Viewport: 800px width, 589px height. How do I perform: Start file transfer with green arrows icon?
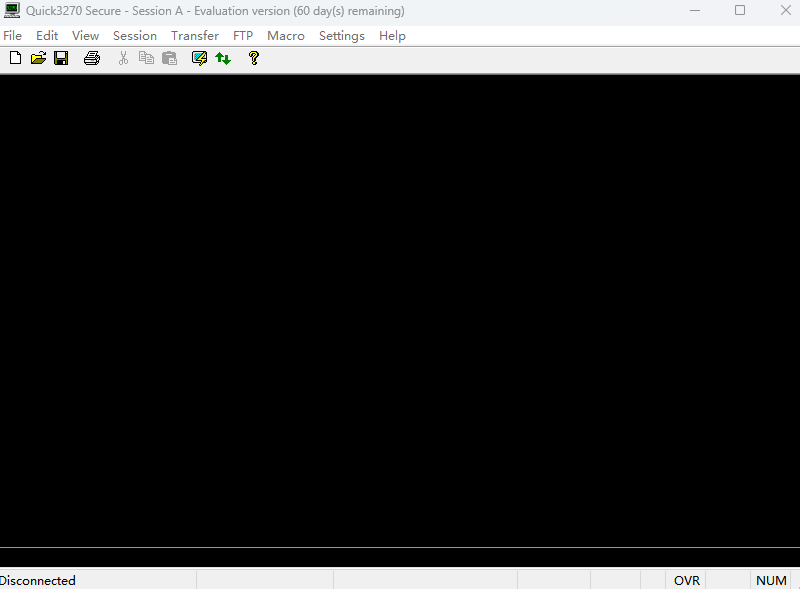[223, 58]
